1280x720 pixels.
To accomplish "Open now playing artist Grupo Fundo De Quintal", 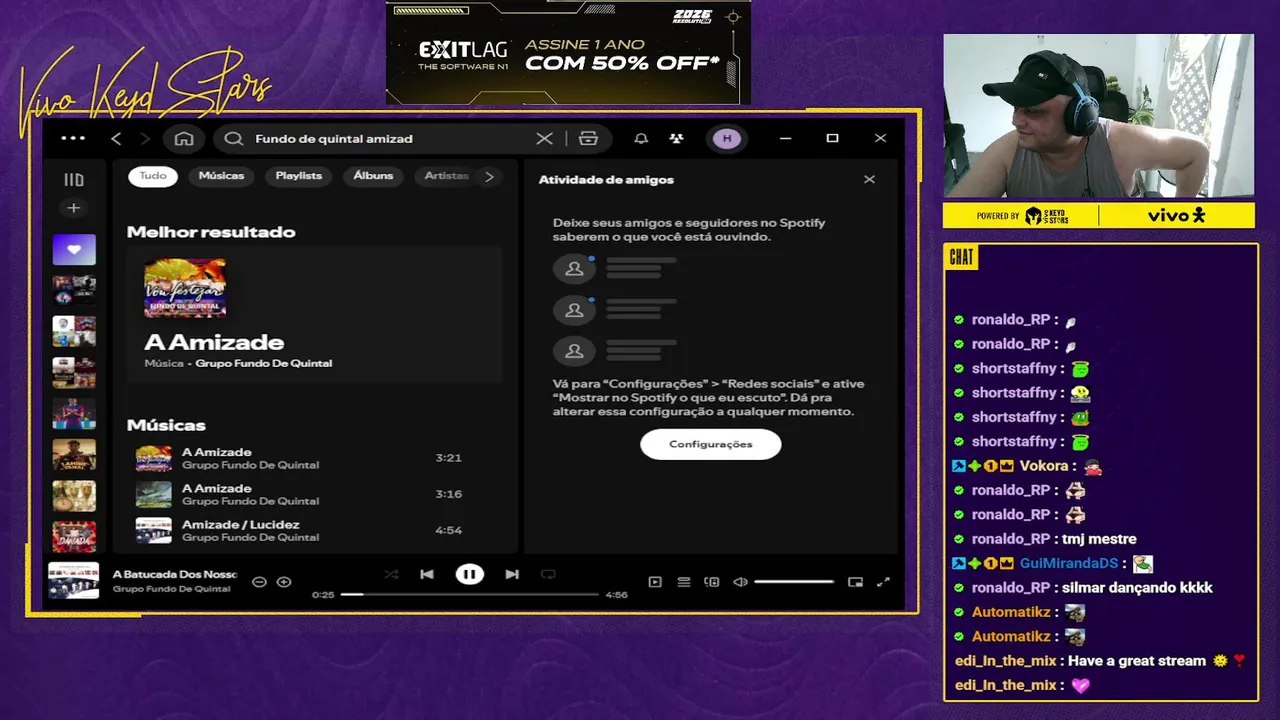I will tap(171, 589).
